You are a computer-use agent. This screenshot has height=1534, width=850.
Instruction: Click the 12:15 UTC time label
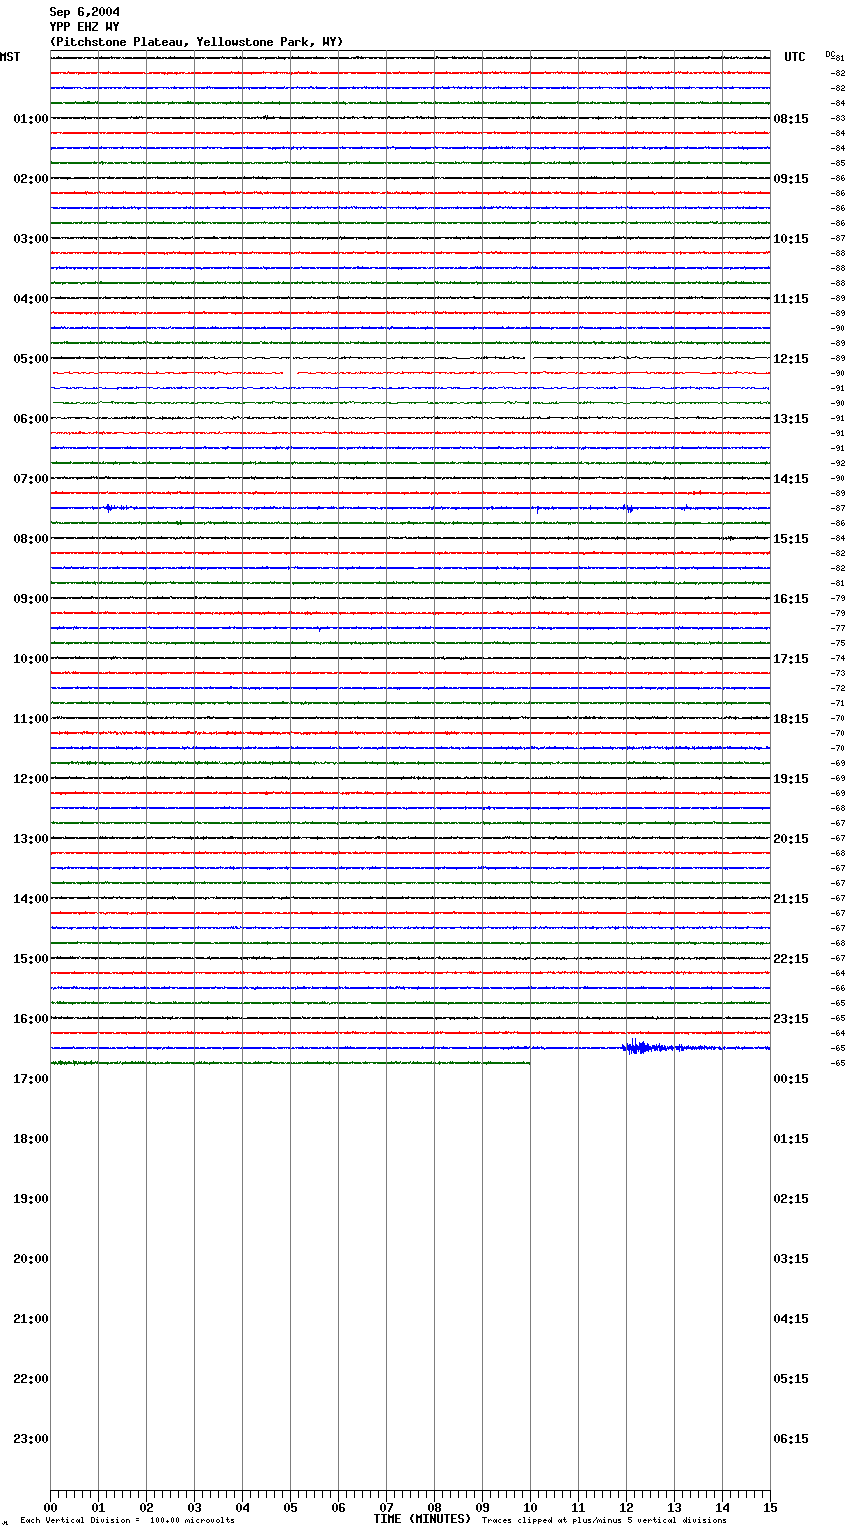tap(791, 359)
